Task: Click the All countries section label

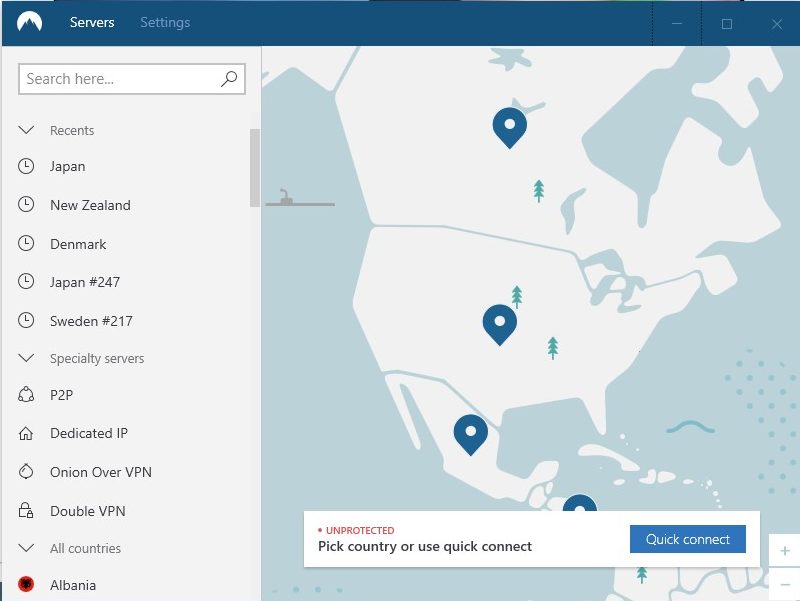Action: 85,548
